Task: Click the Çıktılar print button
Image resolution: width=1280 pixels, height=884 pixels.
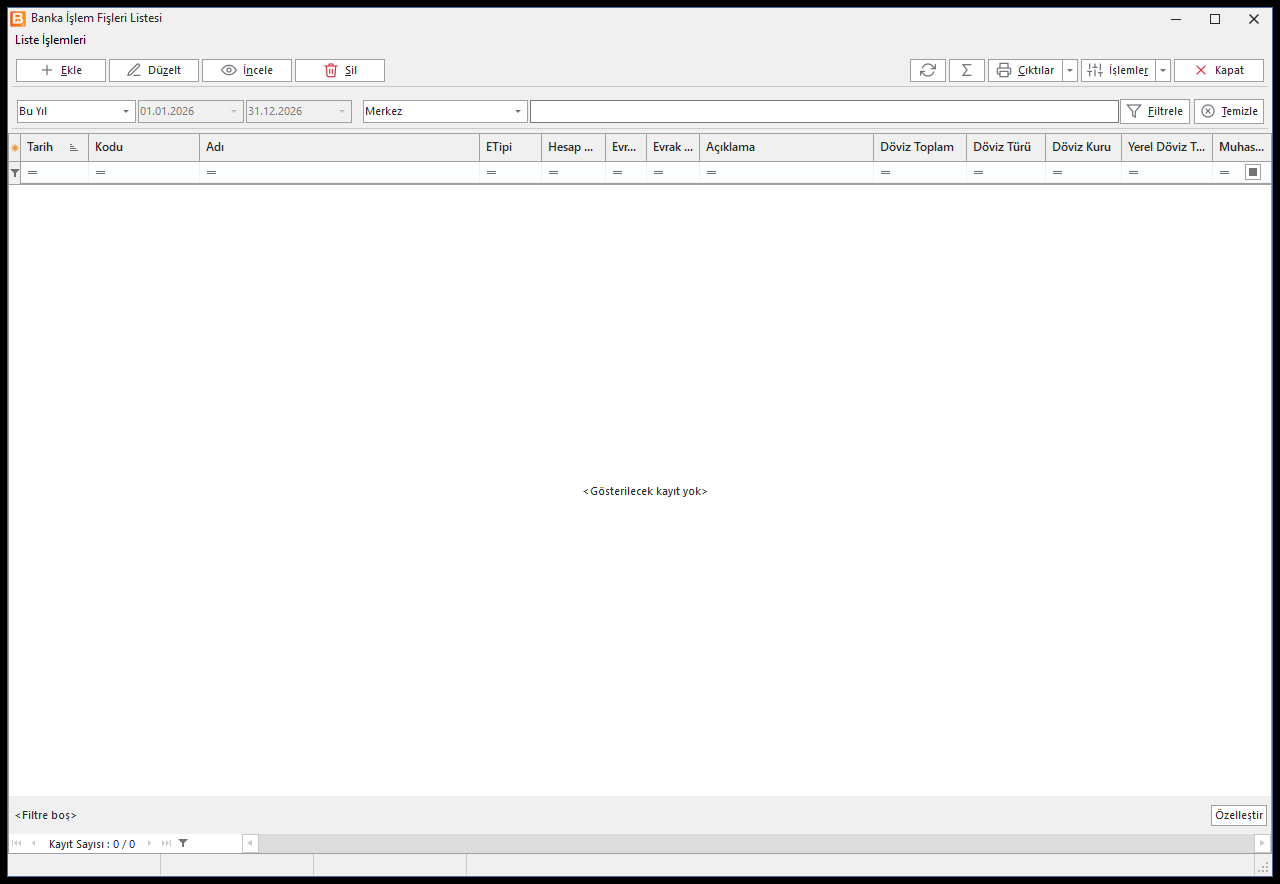Action: click(1025, 70)
